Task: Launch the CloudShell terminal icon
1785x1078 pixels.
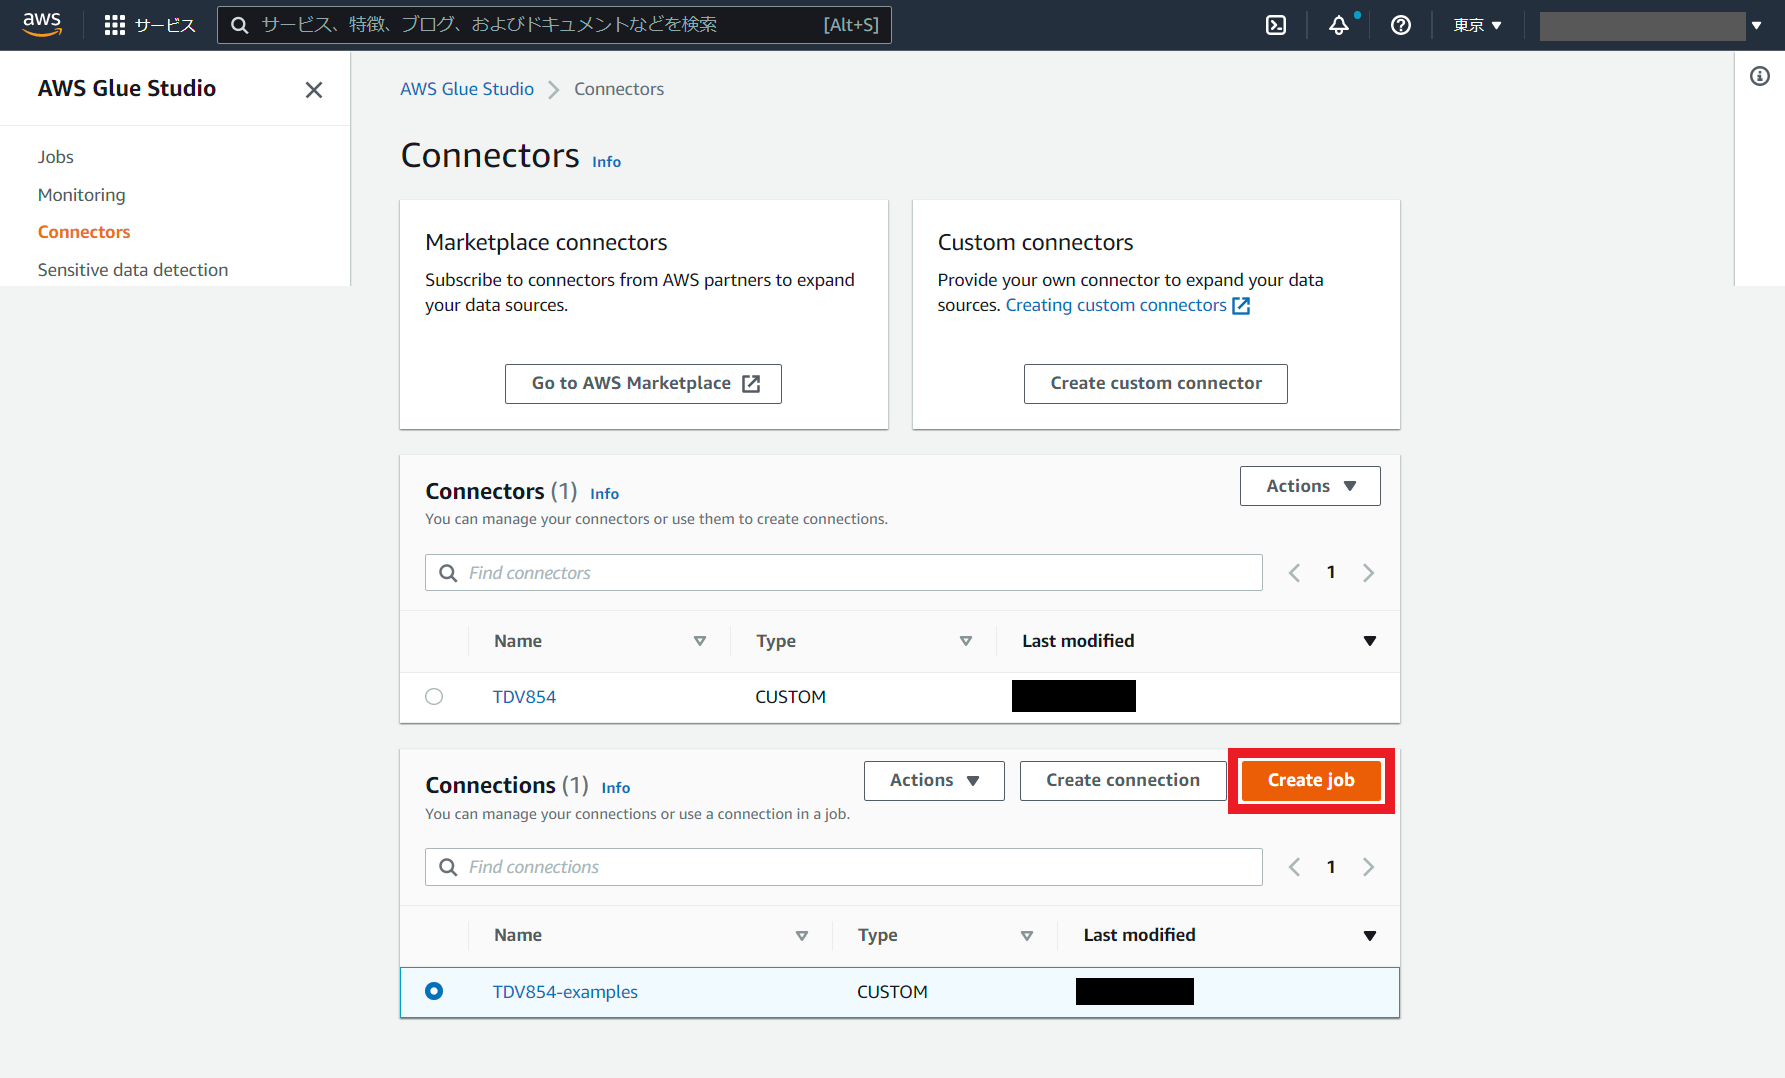Action: point(1276,25)
